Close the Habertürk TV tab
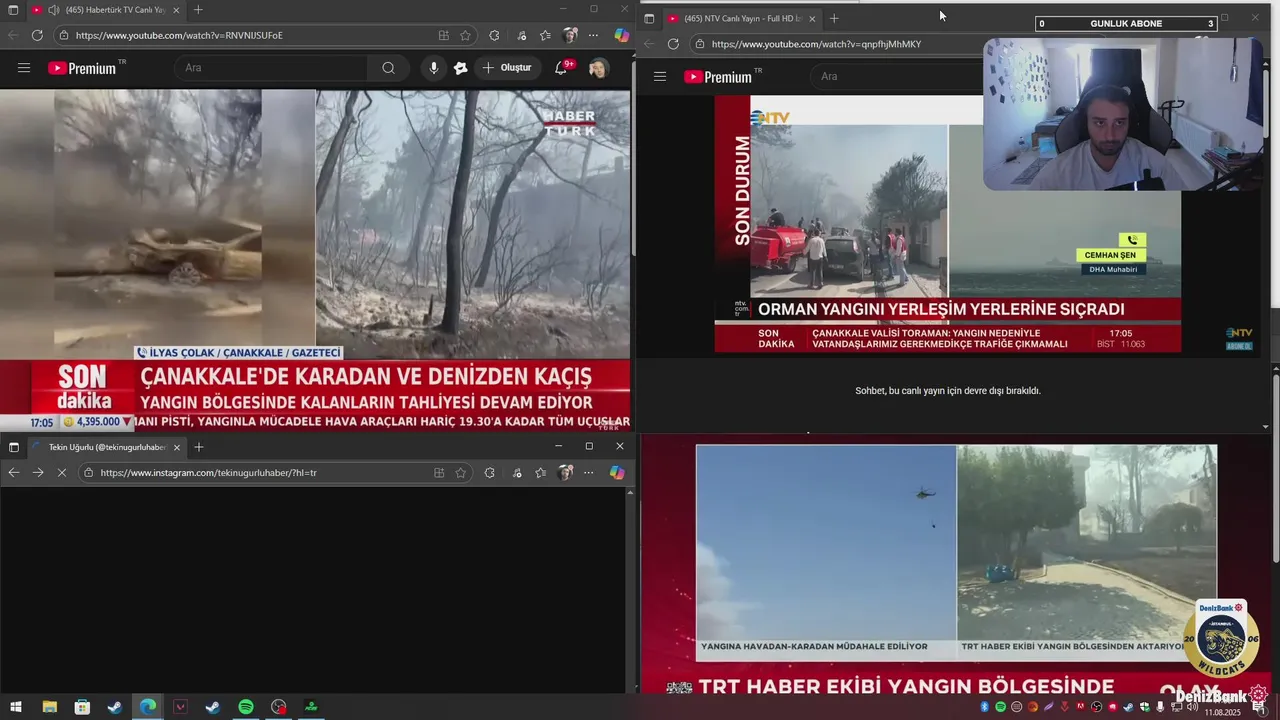1280x720 pixels. pyautogui.click(x=177, y=10)
